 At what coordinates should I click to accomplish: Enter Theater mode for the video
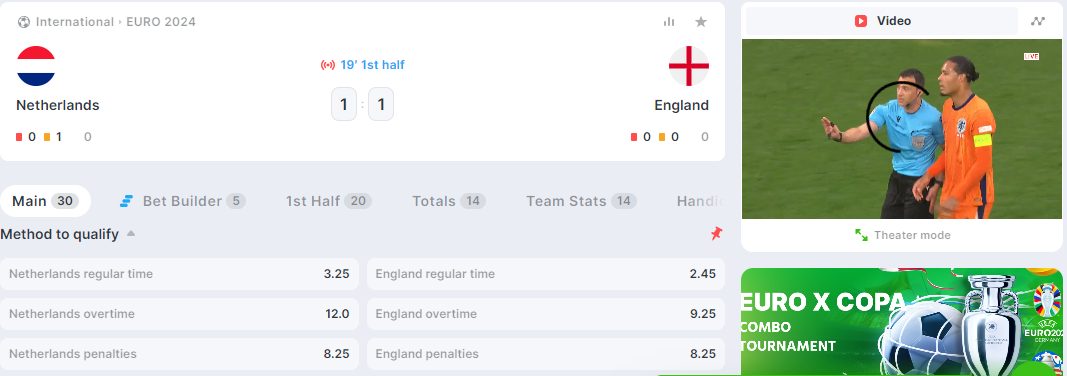pyautogui.click(x=902, y=235)
